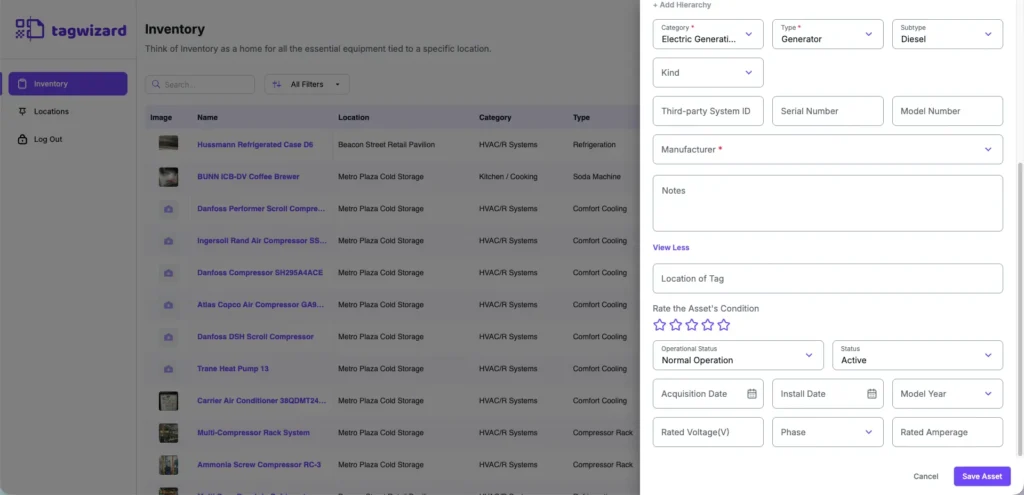The width and height of the screenshot is (1024, 495).
Task: Open Hussmann Refrigerated Case D6 link
Action: pos(255,144)
